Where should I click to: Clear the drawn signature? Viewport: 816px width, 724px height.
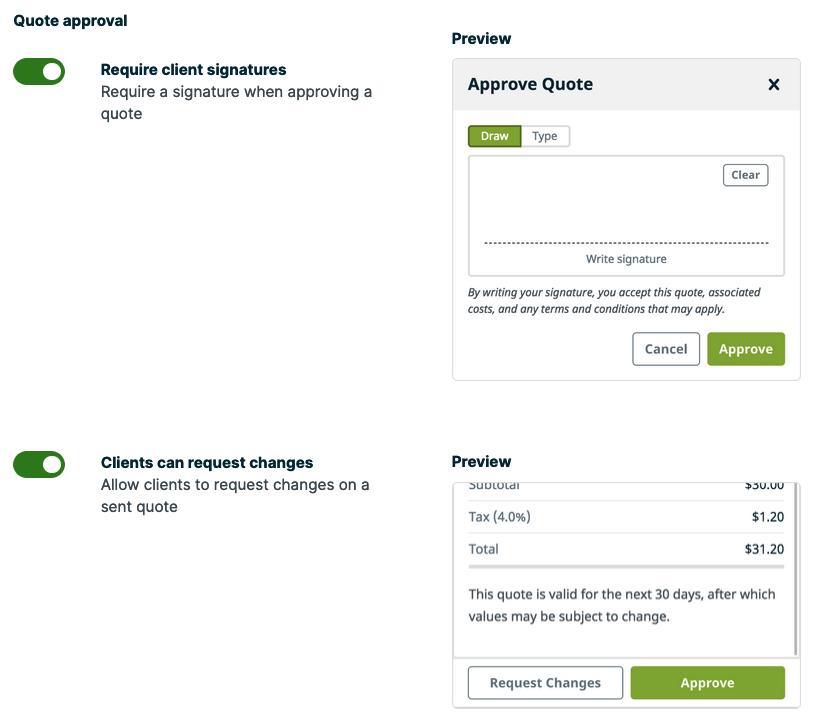[745, 174]
